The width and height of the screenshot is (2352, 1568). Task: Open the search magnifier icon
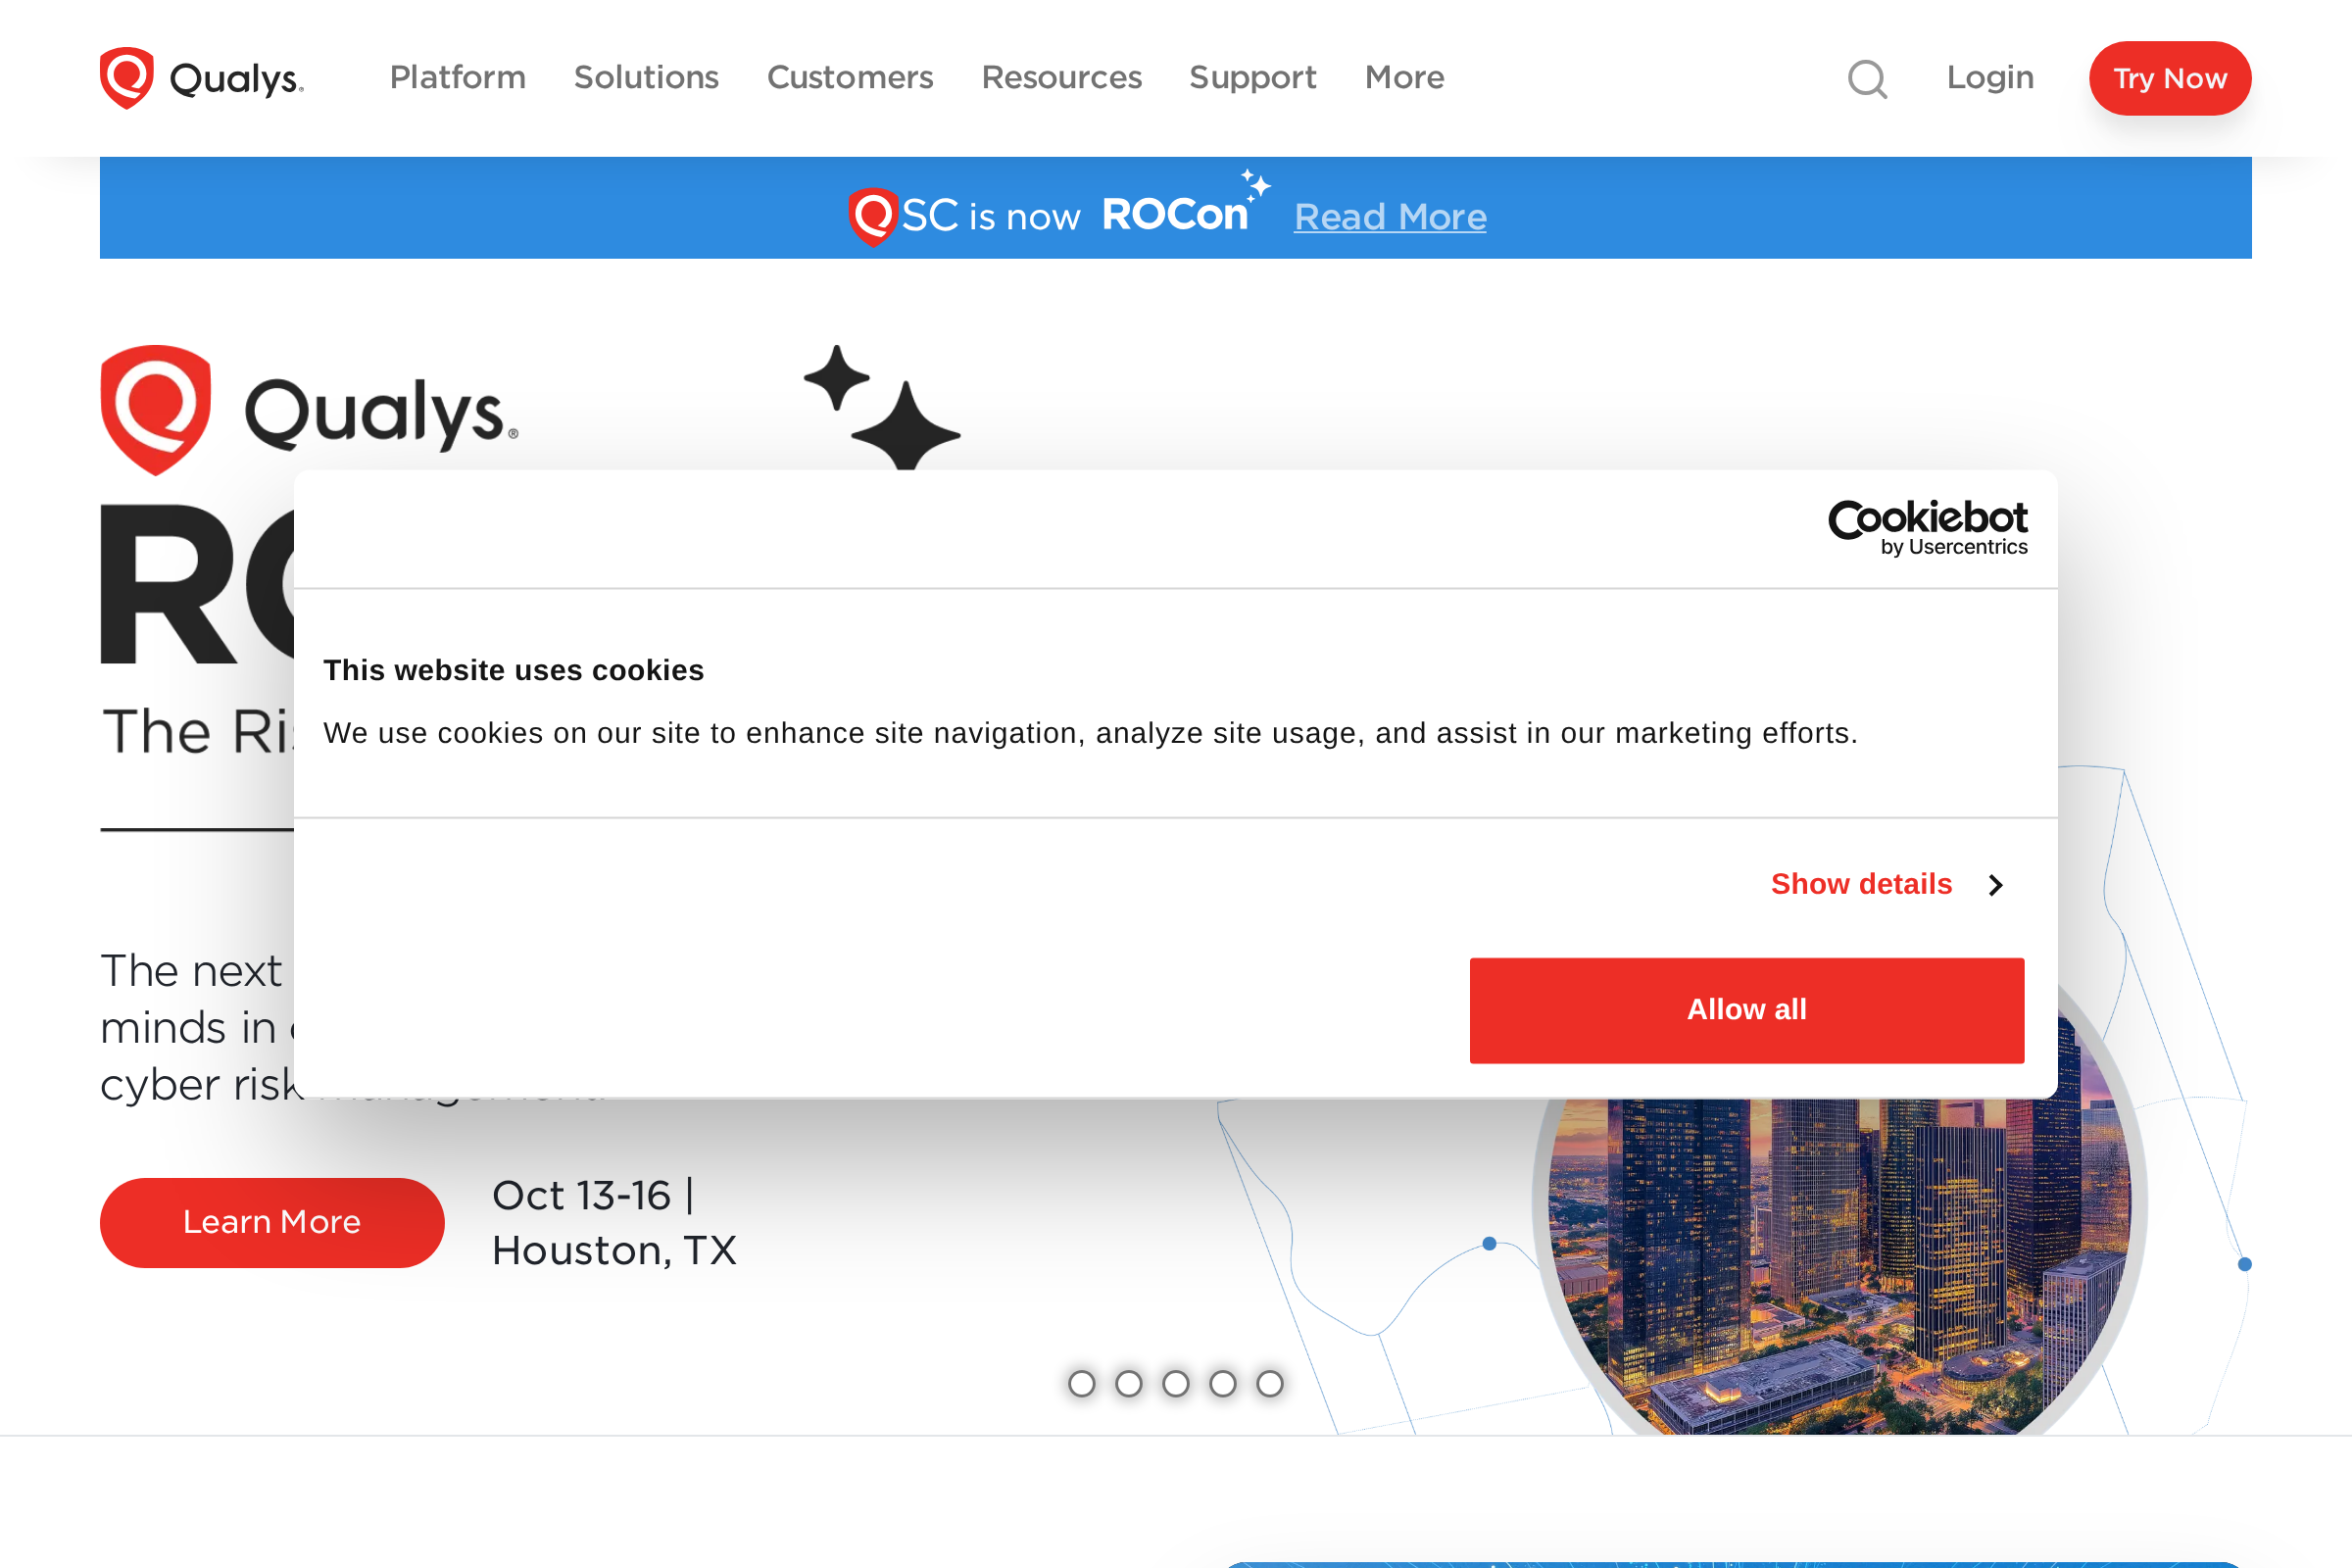pyautogui.click(x=1866, y=79)
